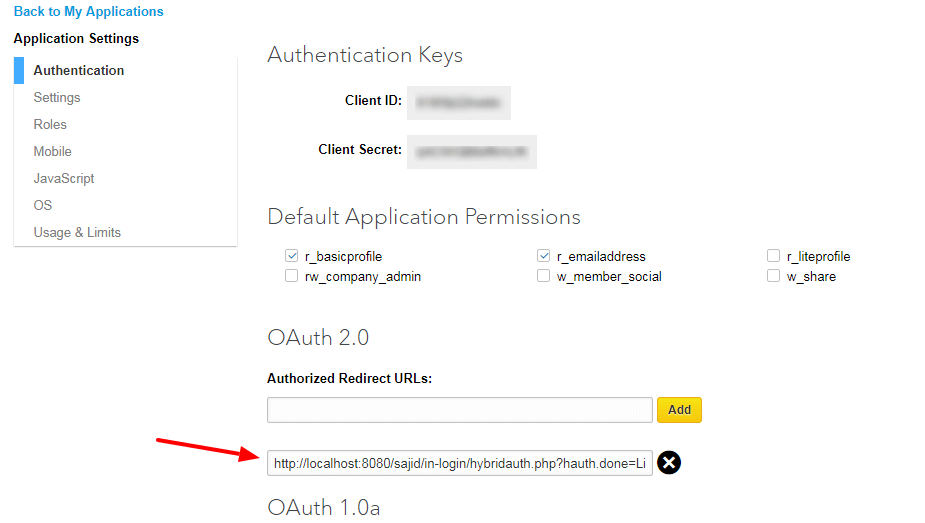This screenshot has width=925, height=523.
Task: Enable the w_share permission checkbox
Action: click(x=773, y=276)
